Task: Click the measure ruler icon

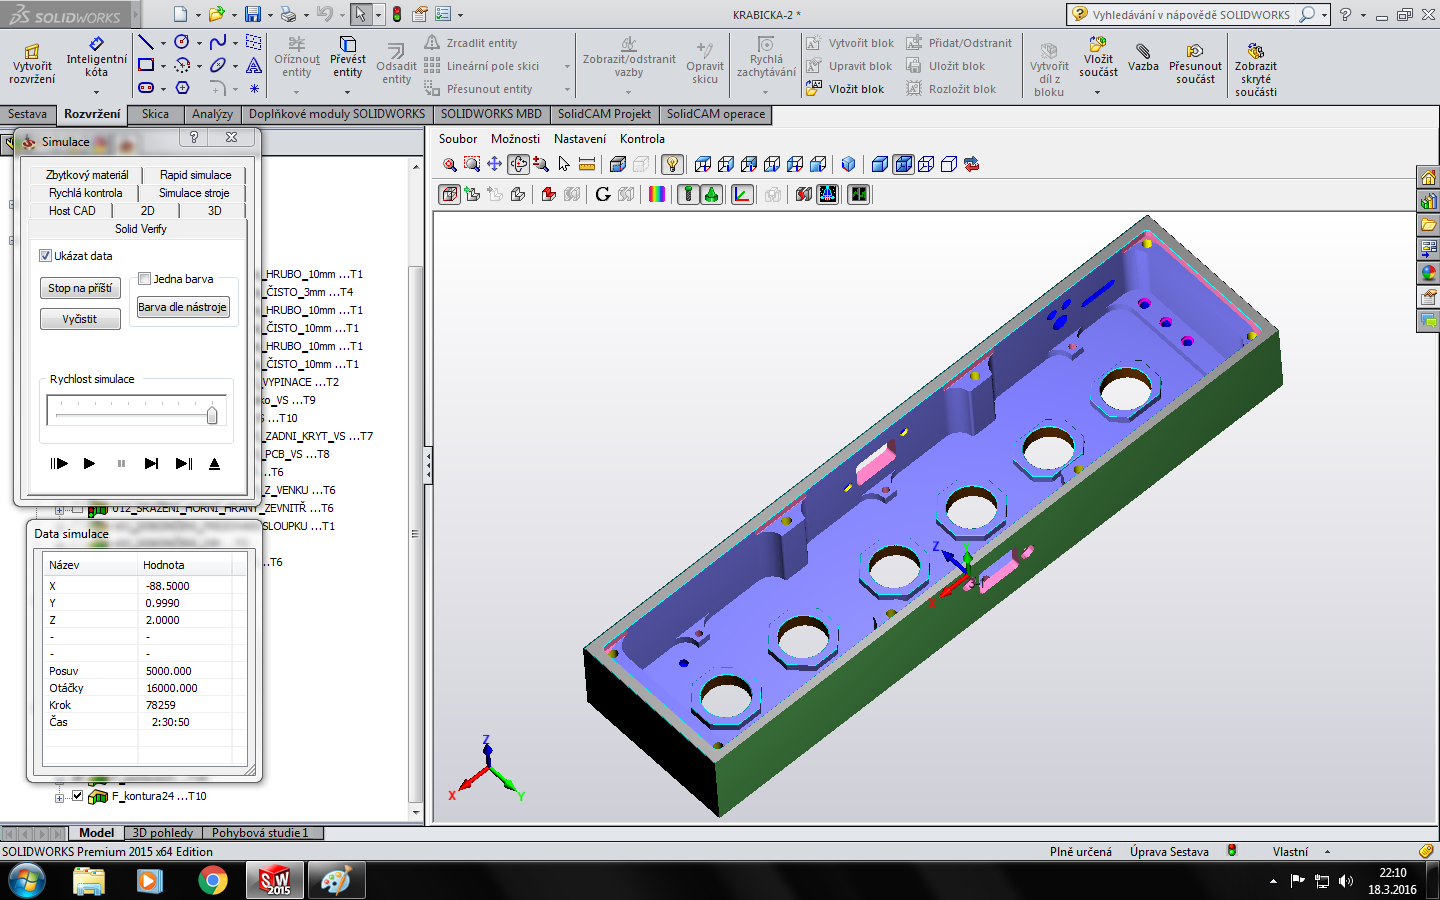Action: pyautogui.click(x=587, y=165)
